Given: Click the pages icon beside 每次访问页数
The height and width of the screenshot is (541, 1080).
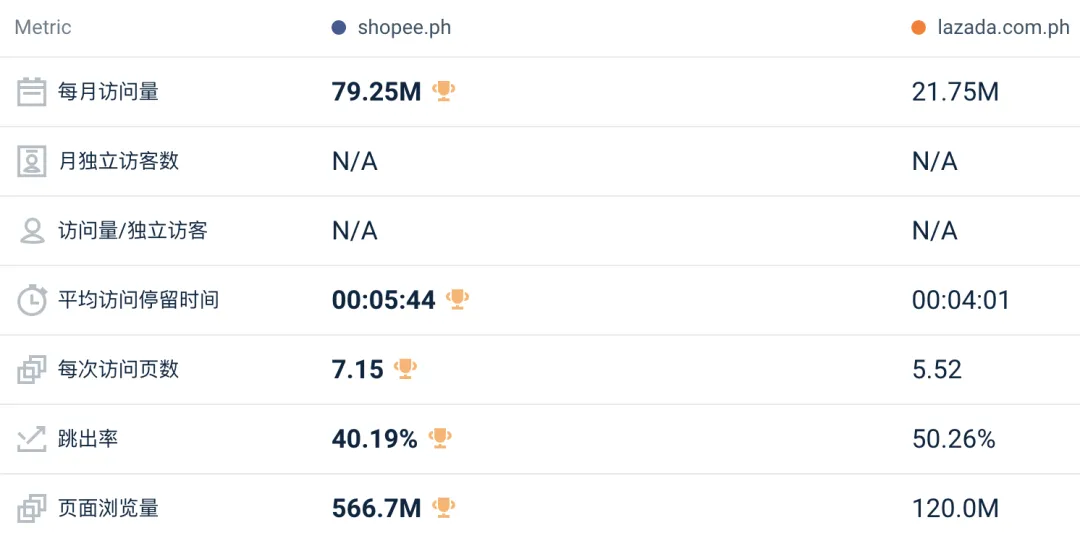Looking at the screenshot, I should (x=32, y=370).
